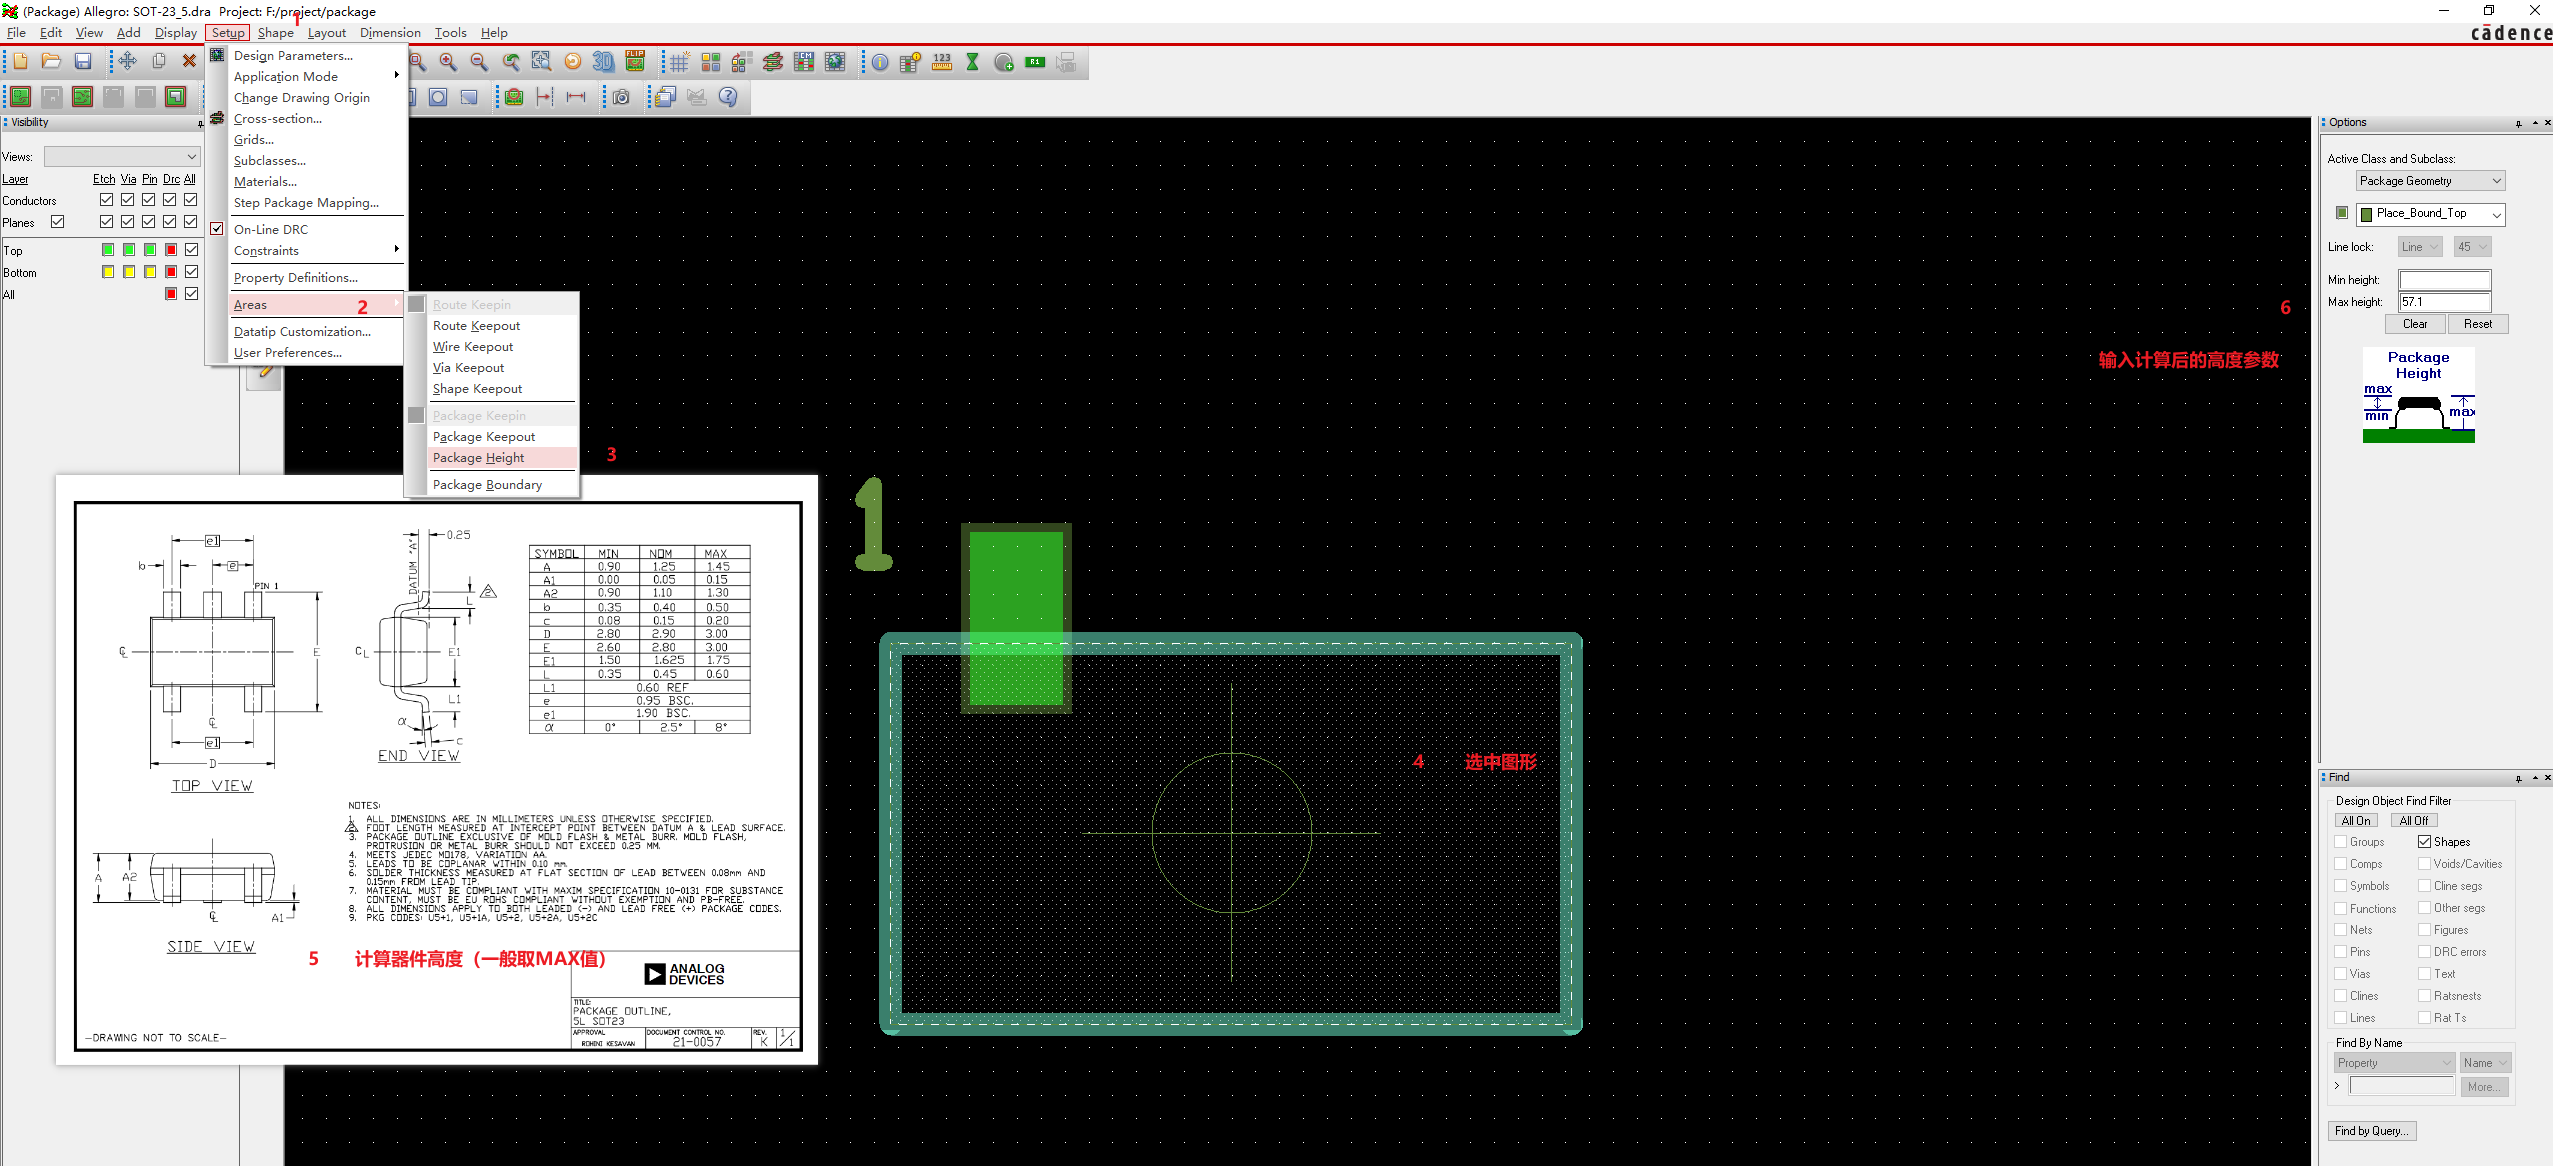The width and height of the screenshot is (2553, 1166).
Task: Choose User Preferences menu item
Action: tap(287, 353)
